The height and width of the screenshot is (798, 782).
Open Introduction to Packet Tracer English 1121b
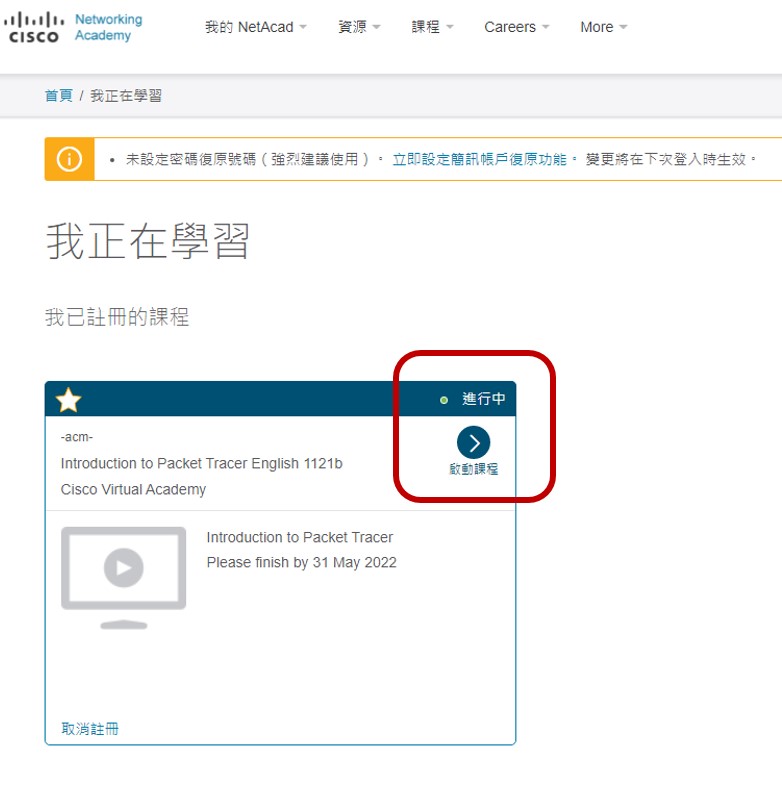pyautogui.click(x=201, y=464)
